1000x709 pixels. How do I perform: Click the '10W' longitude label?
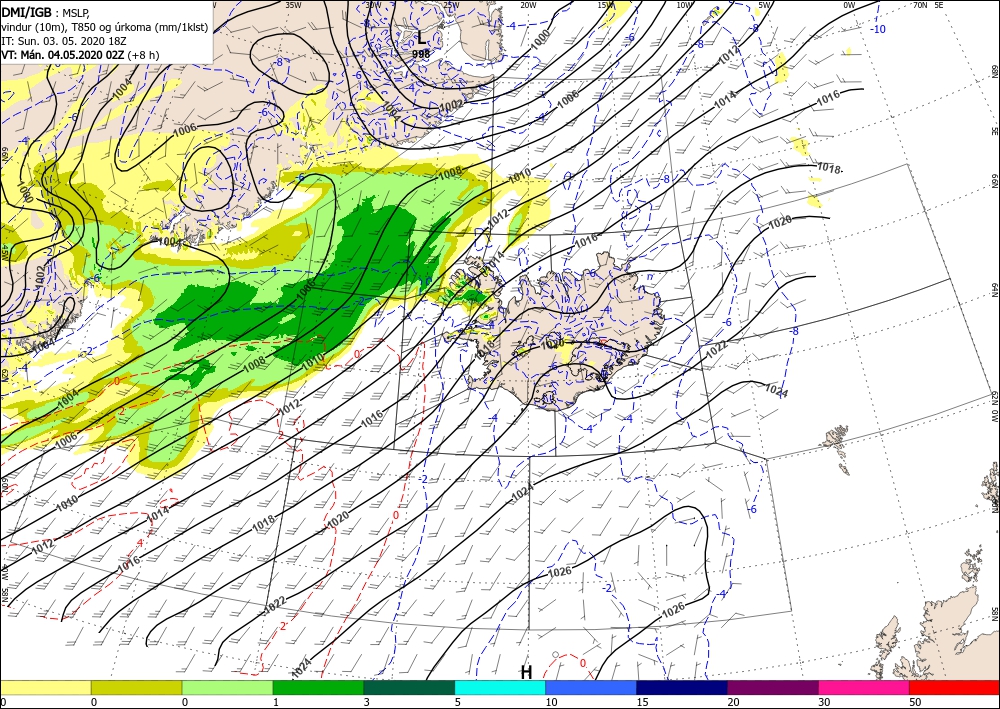pos(684,5)
